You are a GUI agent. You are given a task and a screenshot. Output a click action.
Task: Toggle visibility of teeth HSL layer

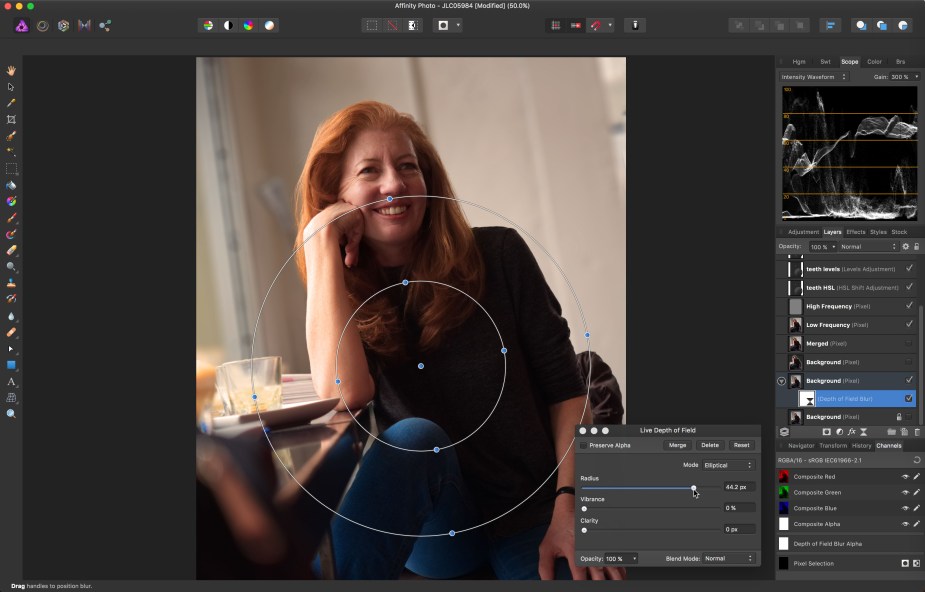pos(909,287)
